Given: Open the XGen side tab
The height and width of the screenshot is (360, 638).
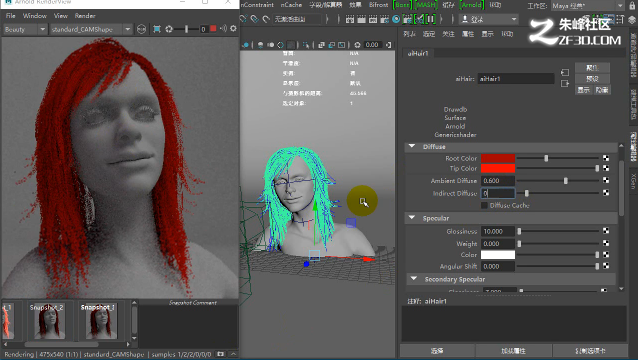Looking at the screenshot, I should [634, 181].
